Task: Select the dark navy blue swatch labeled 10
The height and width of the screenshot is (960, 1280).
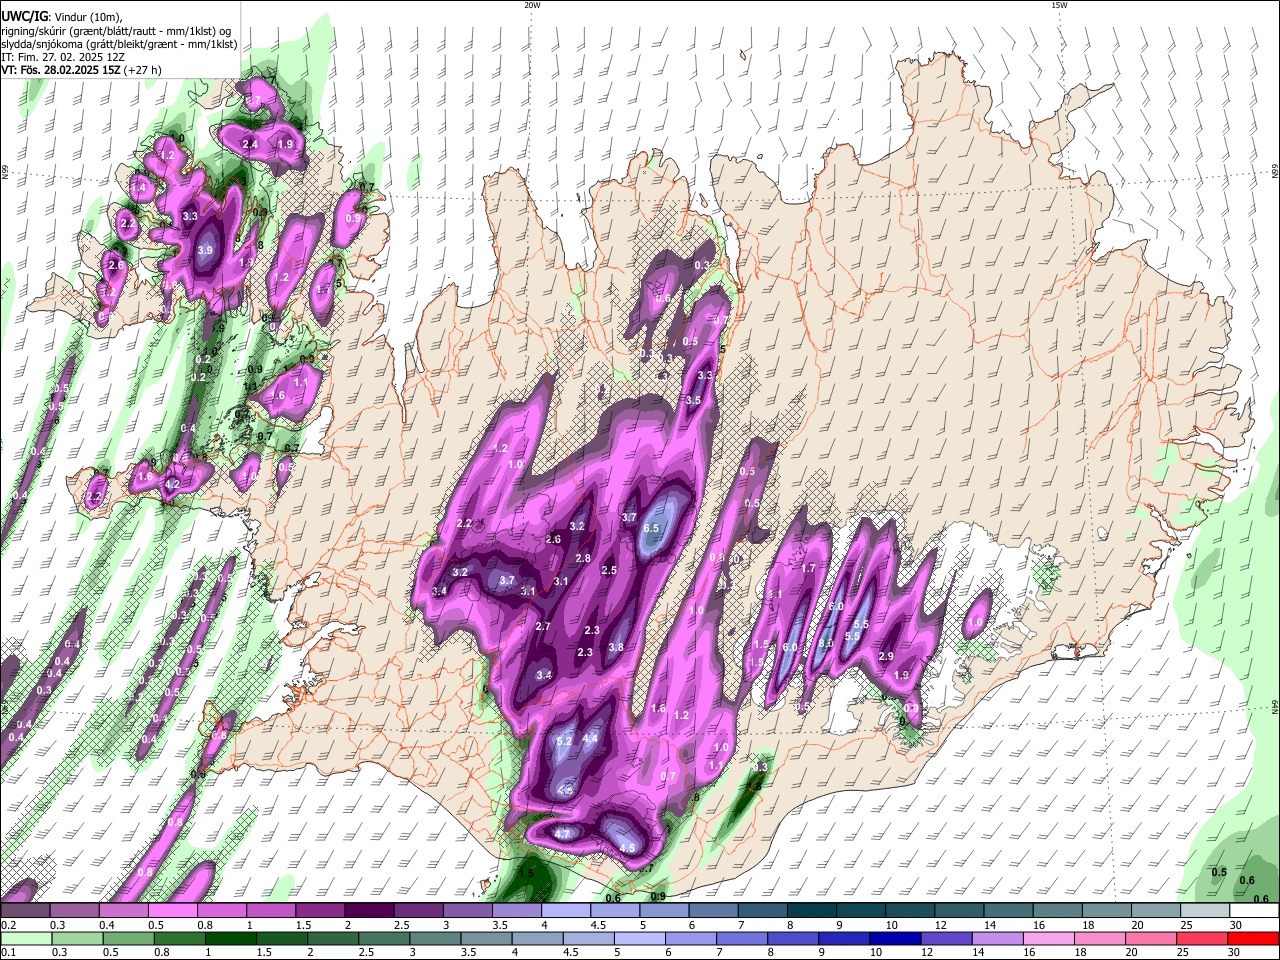Action: [x=895, y=939]
